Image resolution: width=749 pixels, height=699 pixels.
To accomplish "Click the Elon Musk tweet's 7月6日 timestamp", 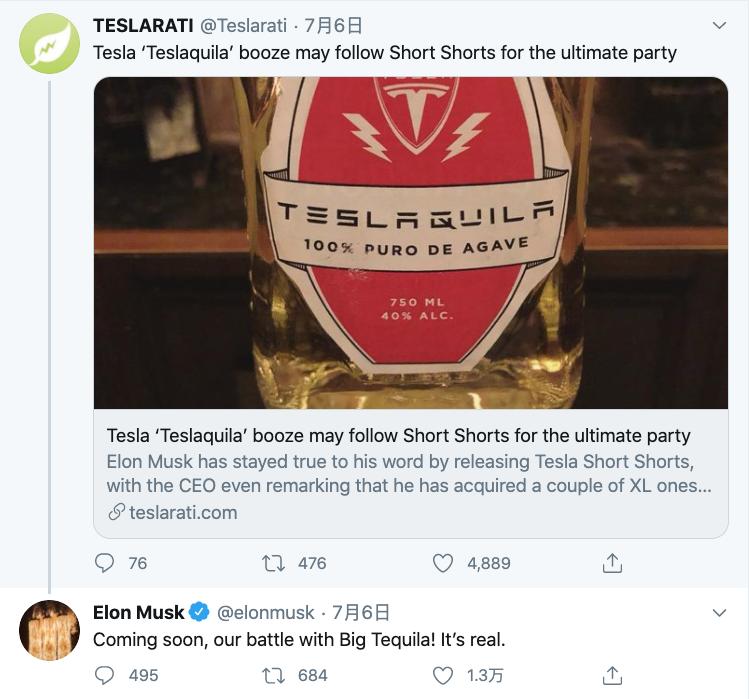I will tap(360, 612).
